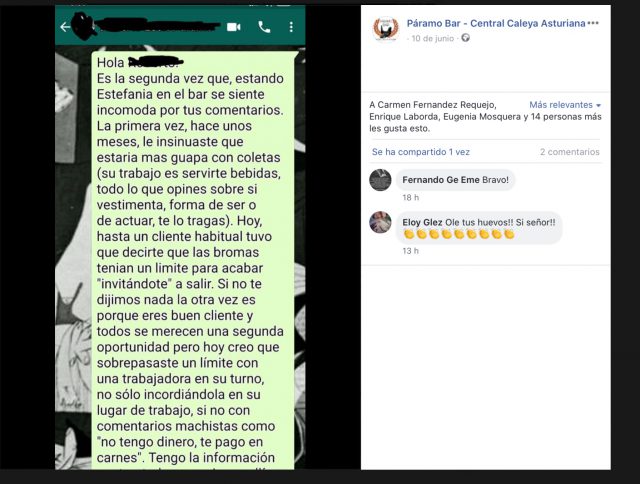
Task: Open Eloy Glez's profile avatar
Action: pos(380,222)
